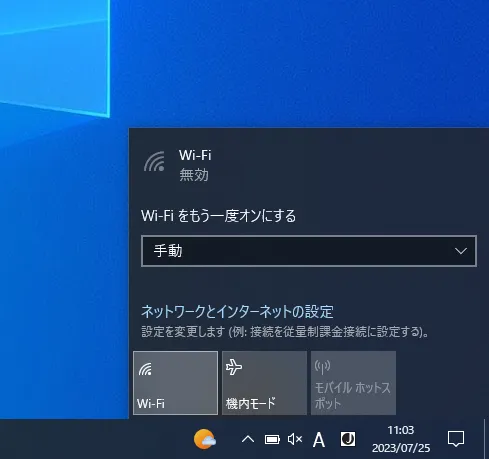This screenshot has height=459, width=489.
Task: Click the clock showing 11:03
Action: pos(401,430)
